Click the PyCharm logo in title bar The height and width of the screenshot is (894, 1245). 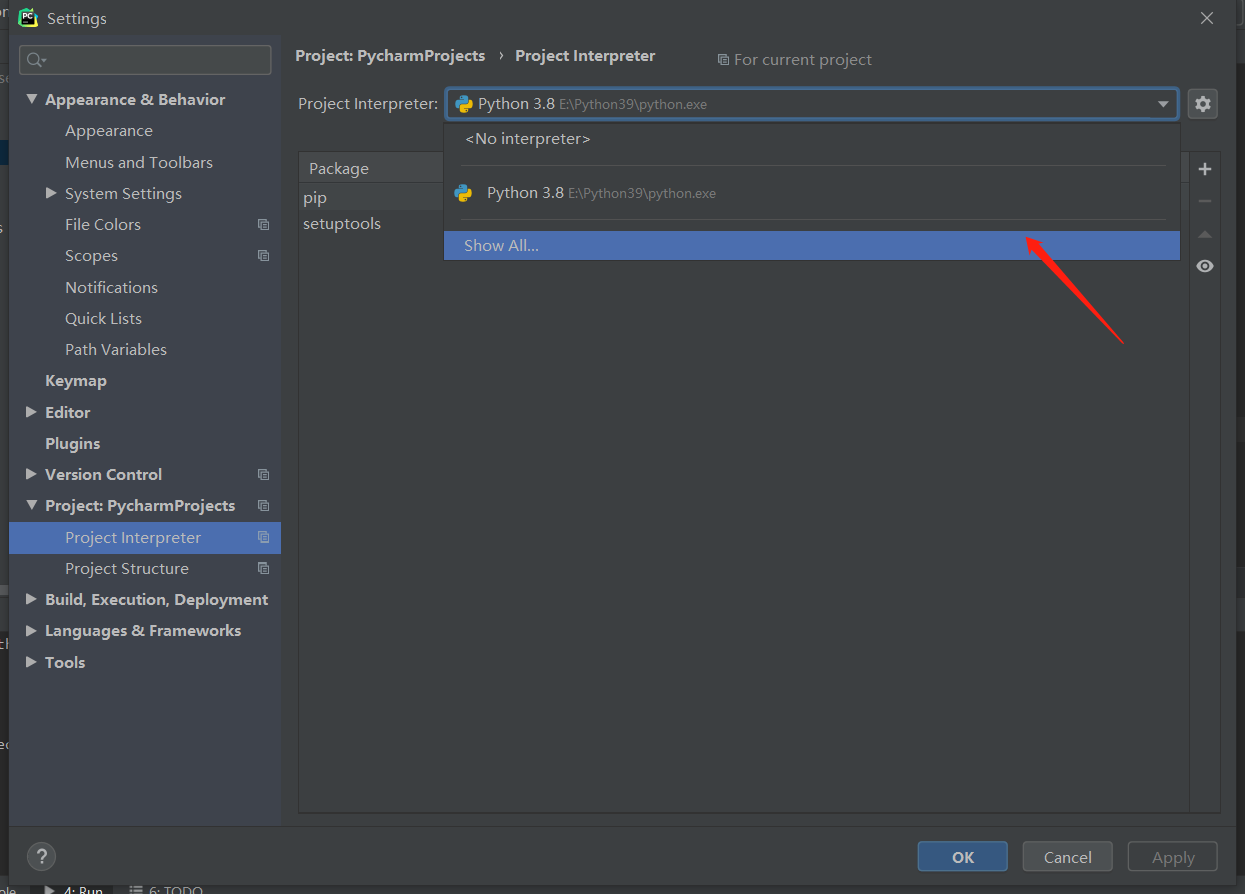28,18
